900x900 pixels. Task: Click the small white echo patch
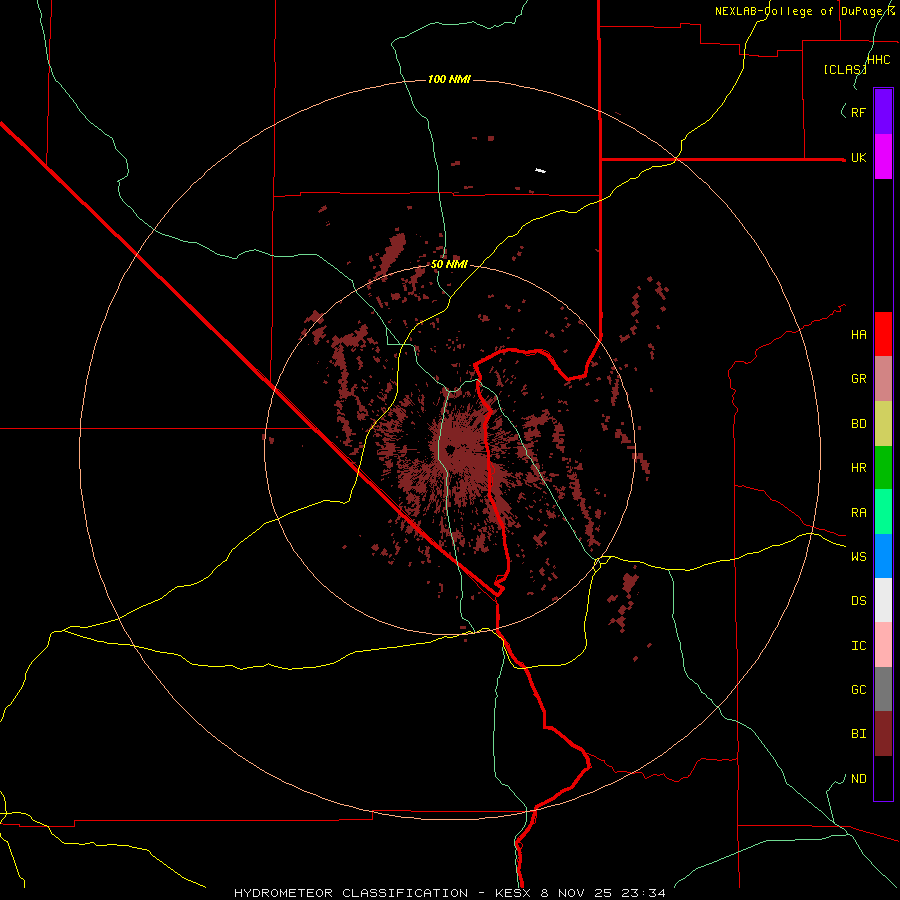[540, 170]
